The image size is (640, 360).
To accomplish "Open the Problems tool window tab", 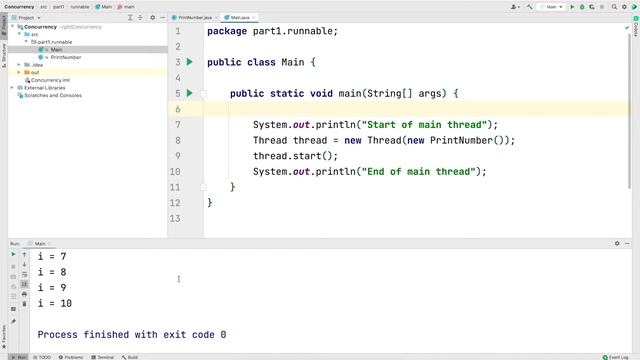I will (x=71, y=357).
